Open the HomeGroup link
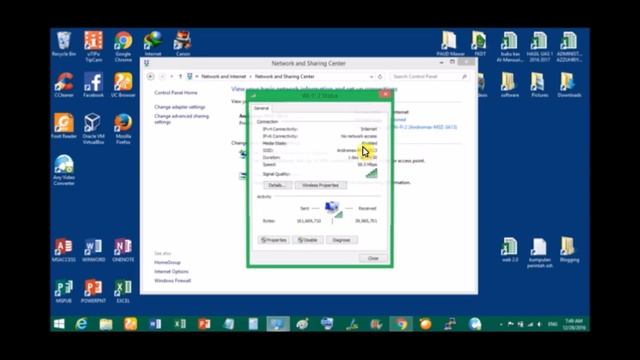Image resolution: width=640 pixels, height=360 pixels. tap(167, 262)
